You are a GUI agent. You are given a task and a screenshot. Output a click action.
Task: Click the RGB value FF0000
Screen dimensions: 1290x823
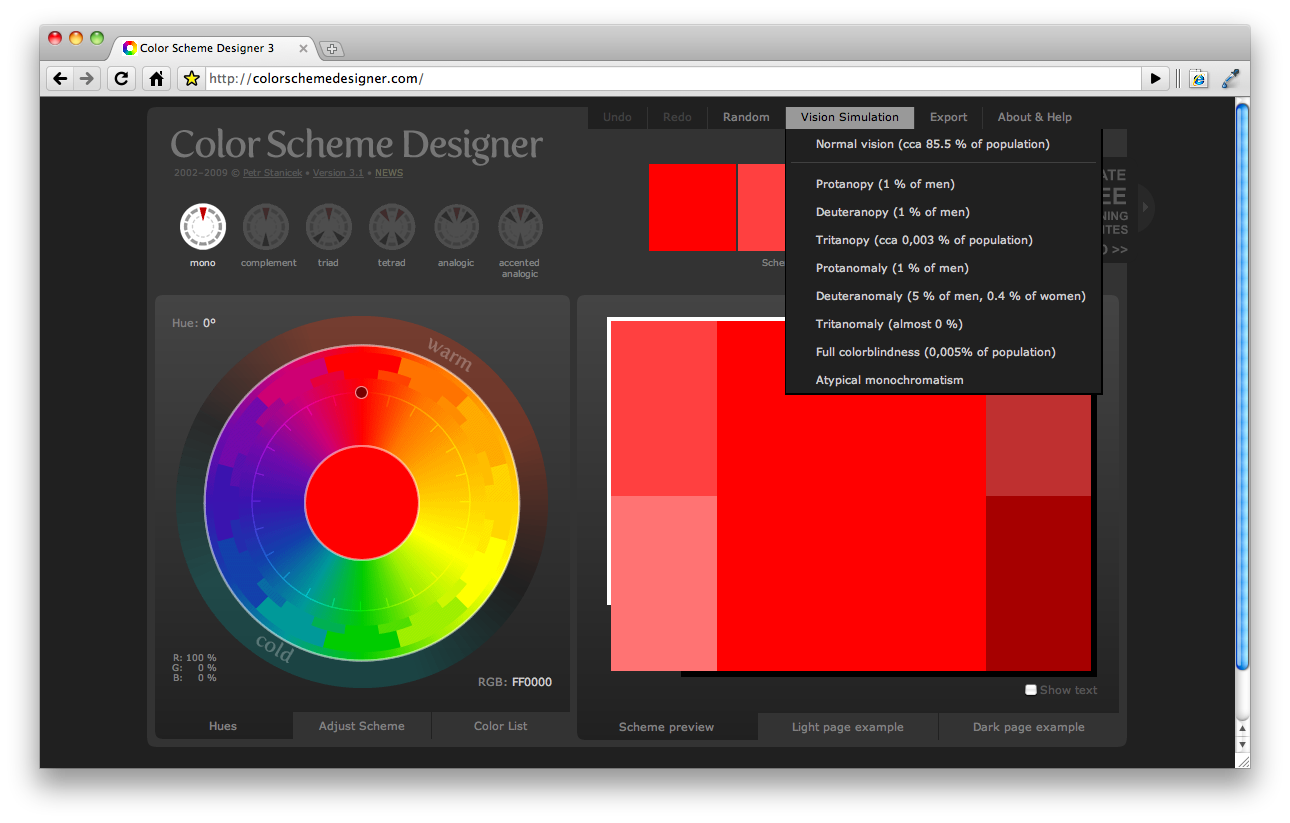(x=532, y=682)
